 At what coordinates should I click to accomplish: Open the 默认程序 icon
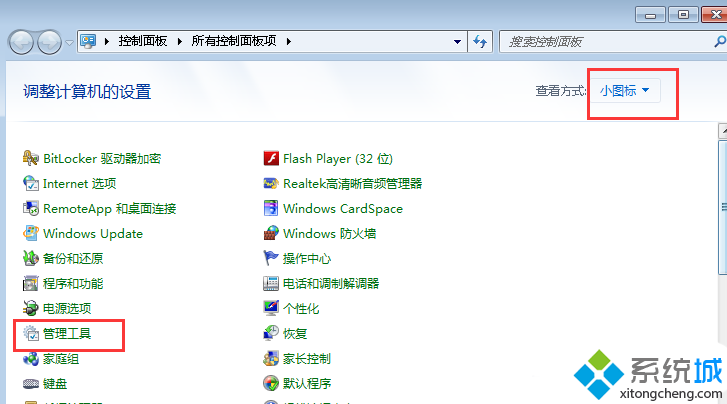tap(271, 384)
